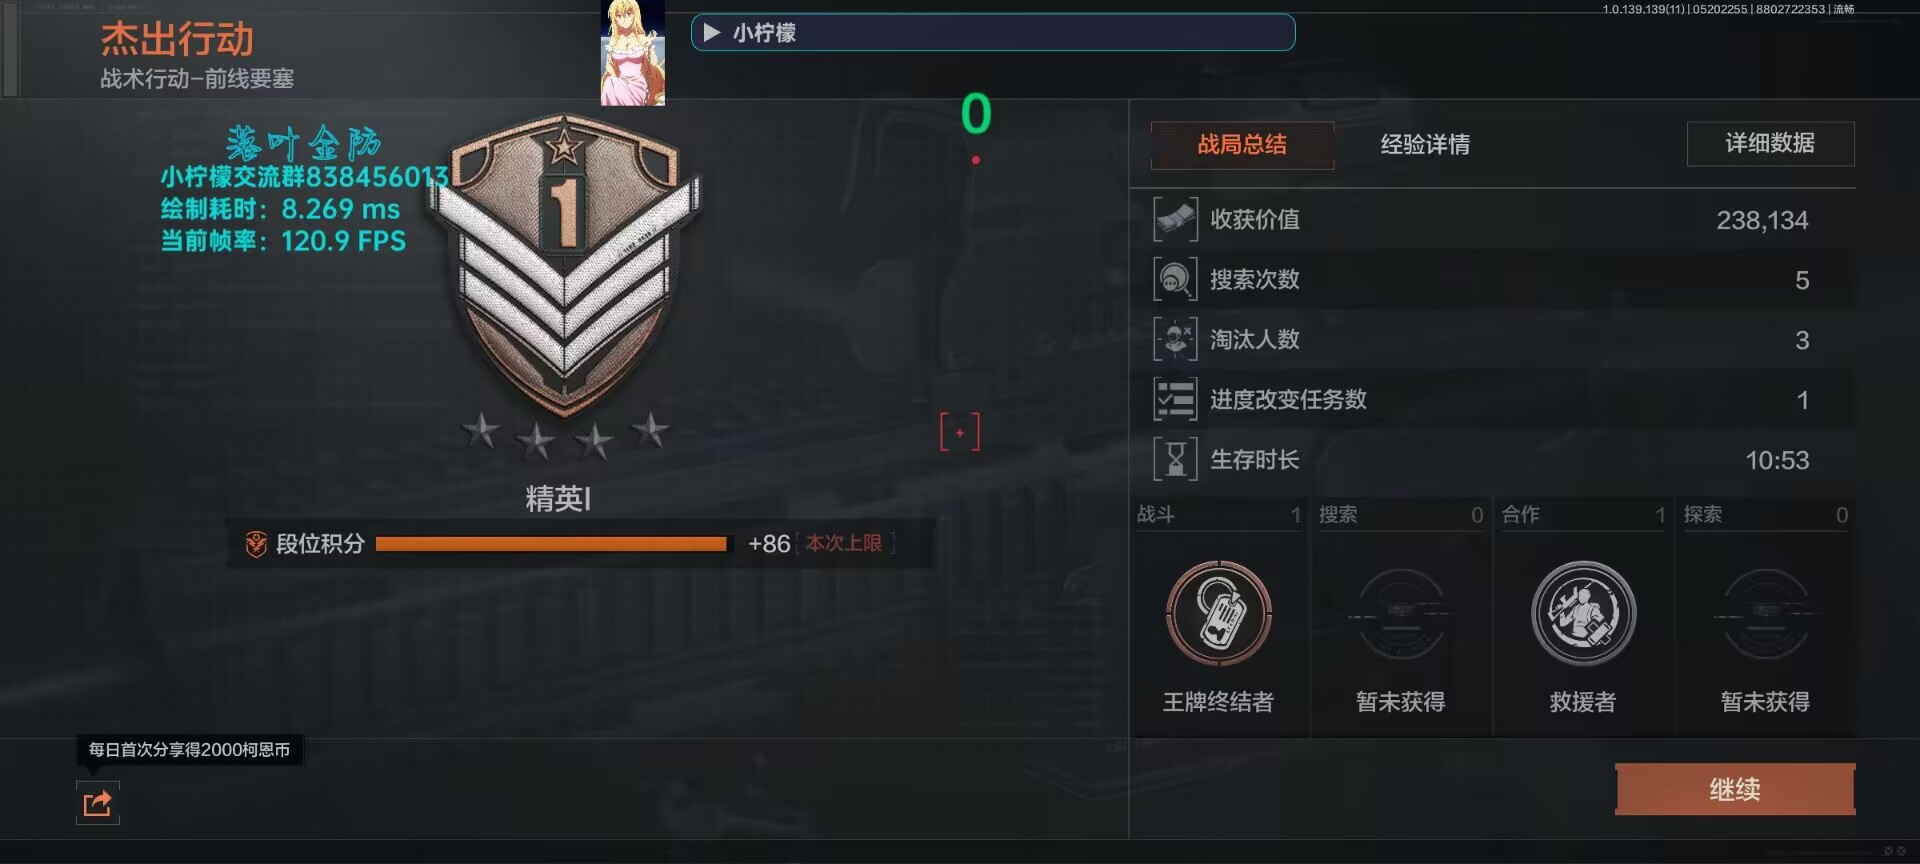Click the share icon at bottom left
This screenshot has height=864, width=1920.
98,803
